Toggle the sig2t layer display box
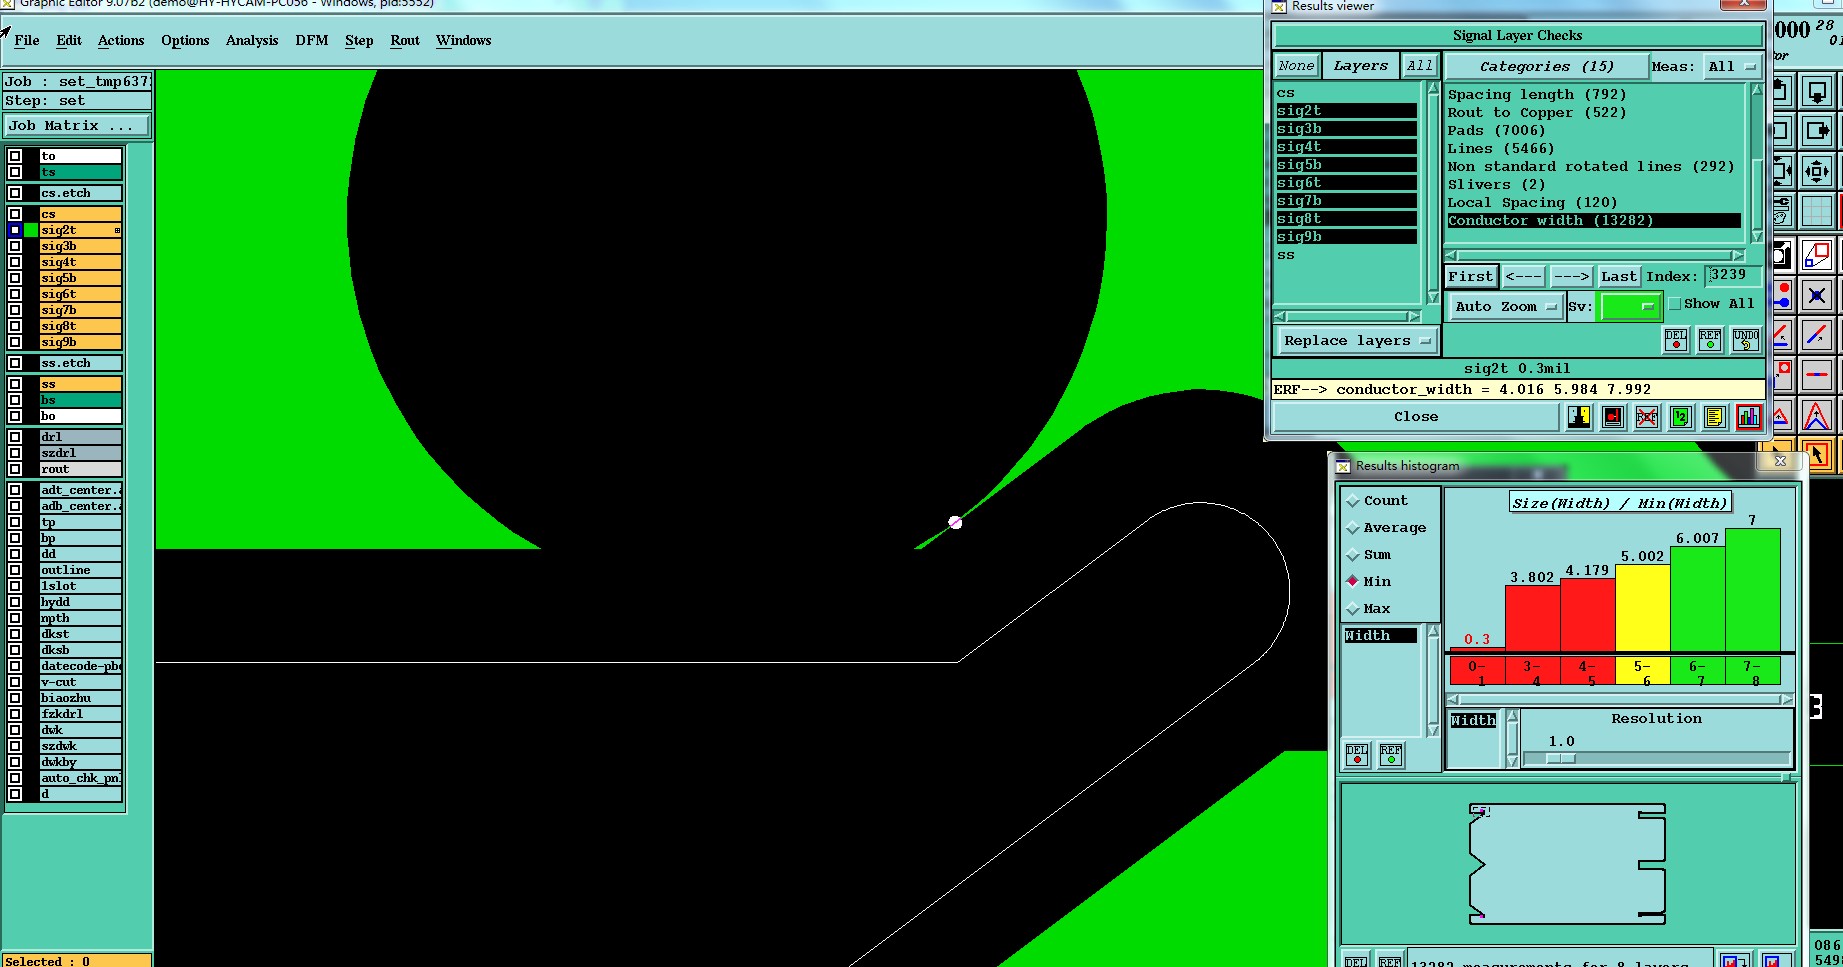Viewport: 1843px width, 967px height. [x=15, y=230]
